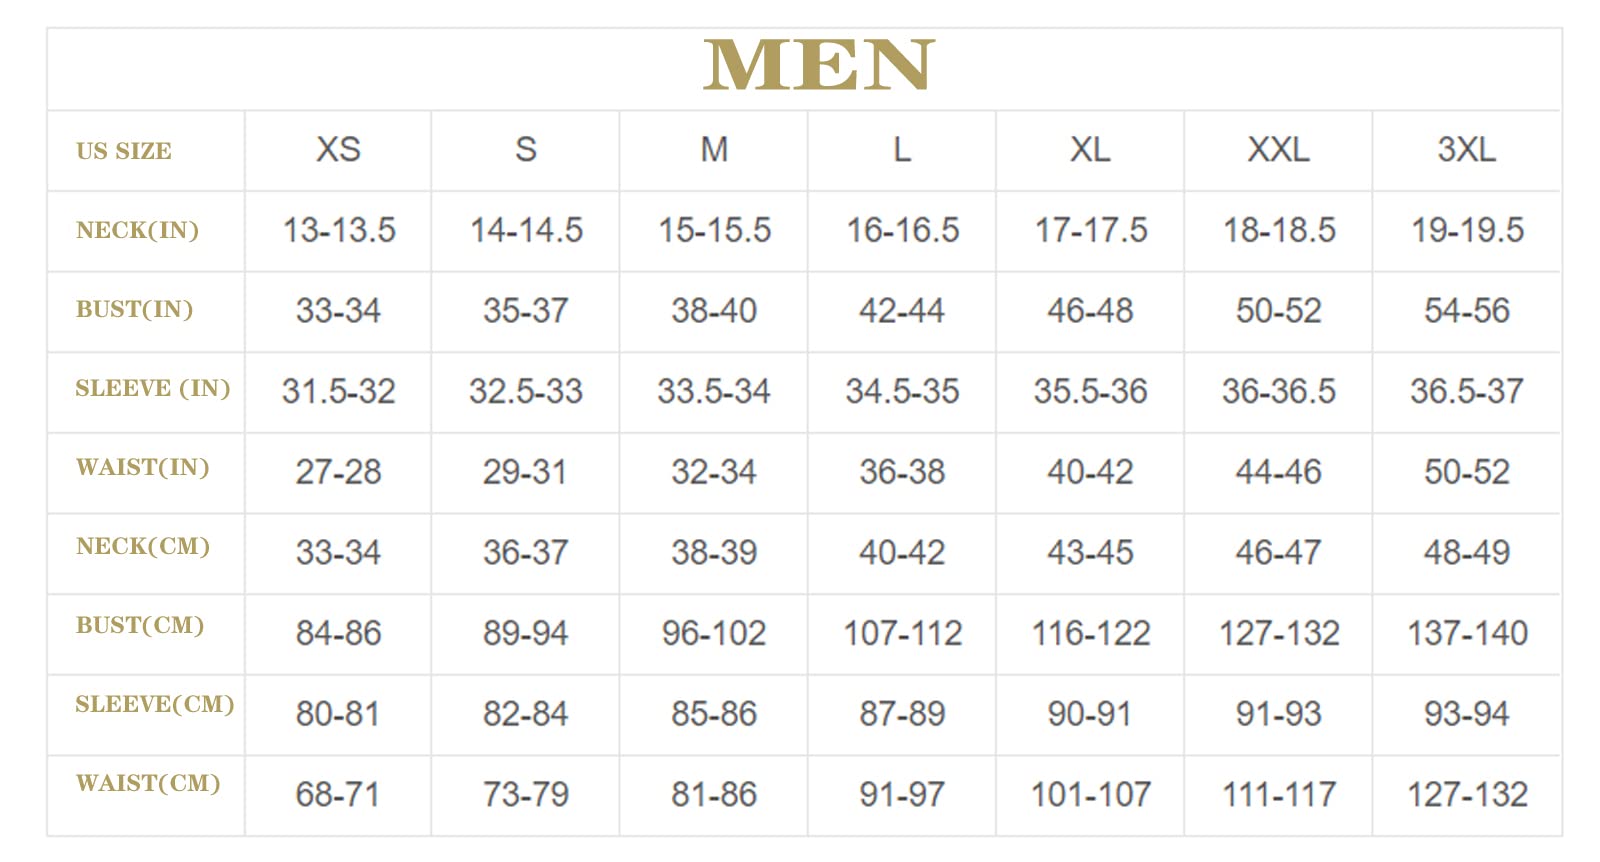Click the BUST(IN) row label
The image size is (1600, 862).
click(134, 309)
